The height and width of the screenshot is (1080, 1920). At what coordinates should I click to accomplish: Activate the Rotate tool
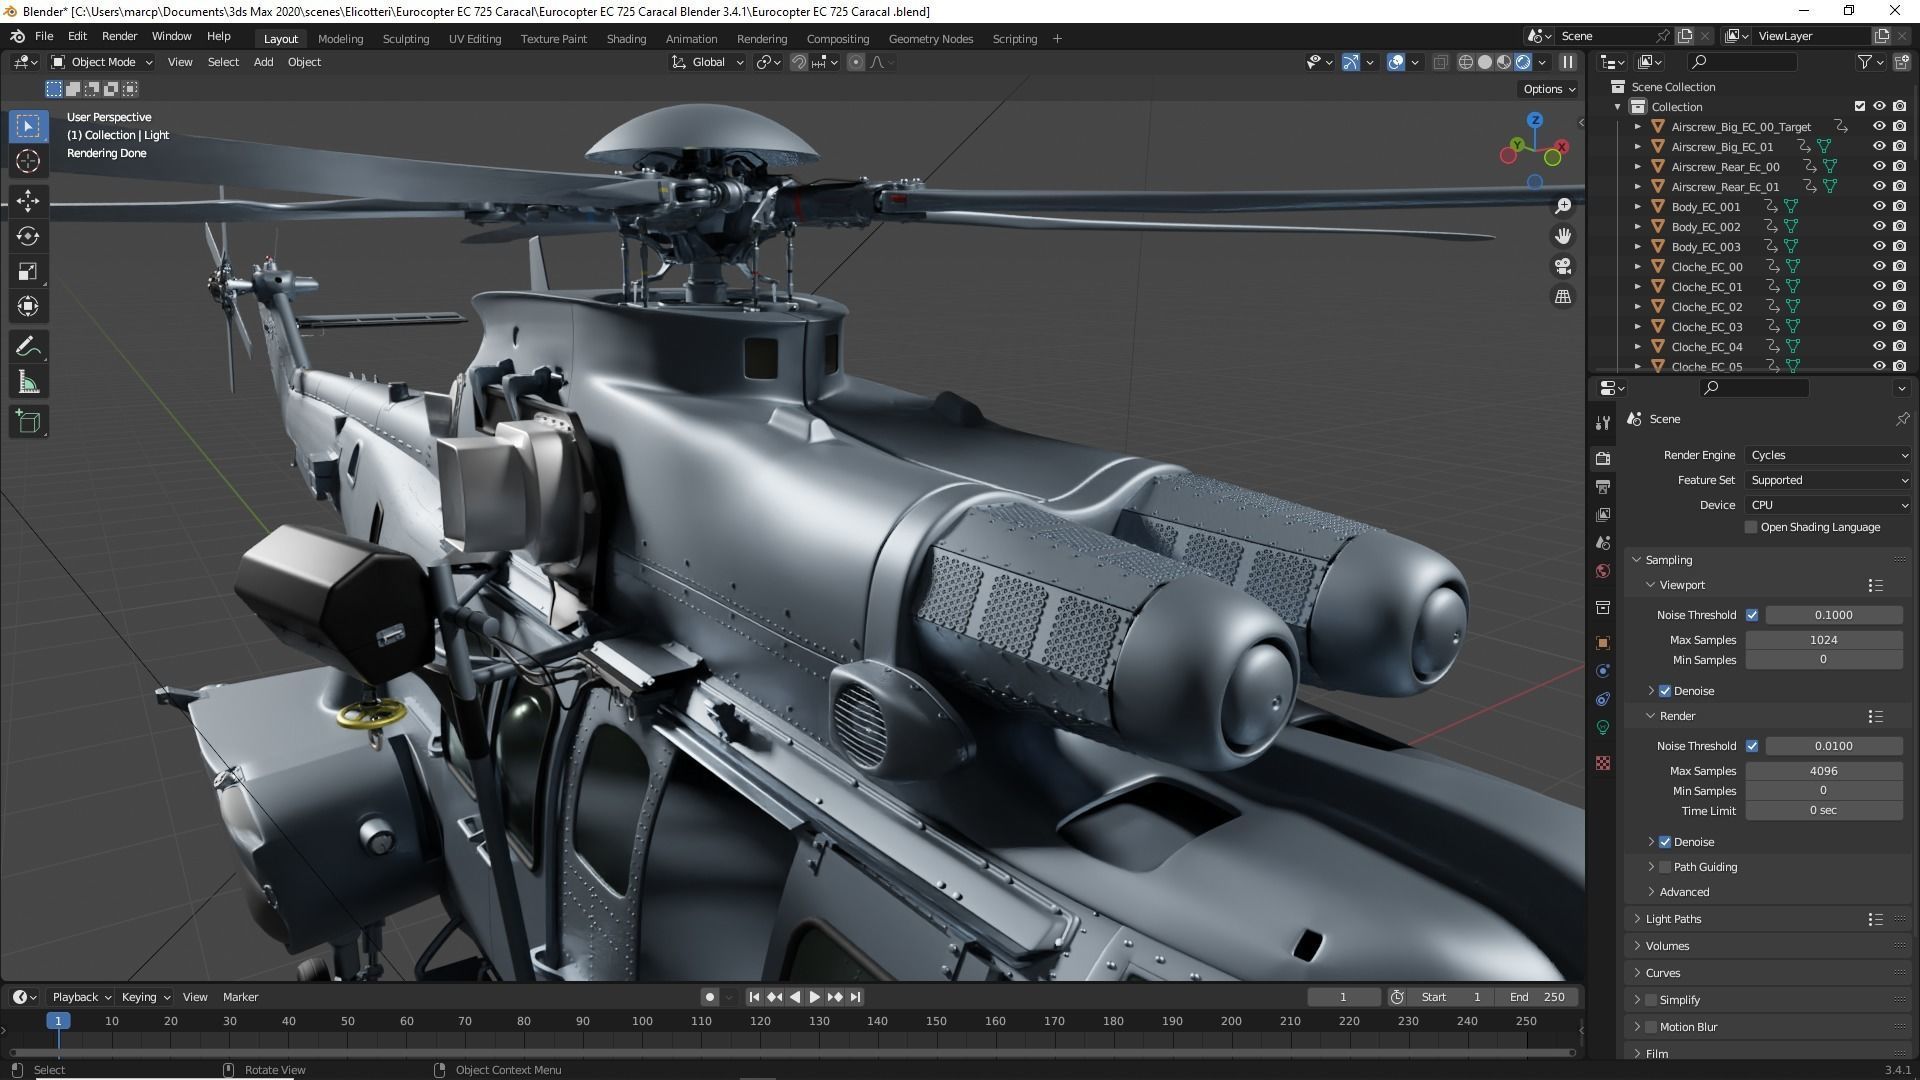pos(28,236)
